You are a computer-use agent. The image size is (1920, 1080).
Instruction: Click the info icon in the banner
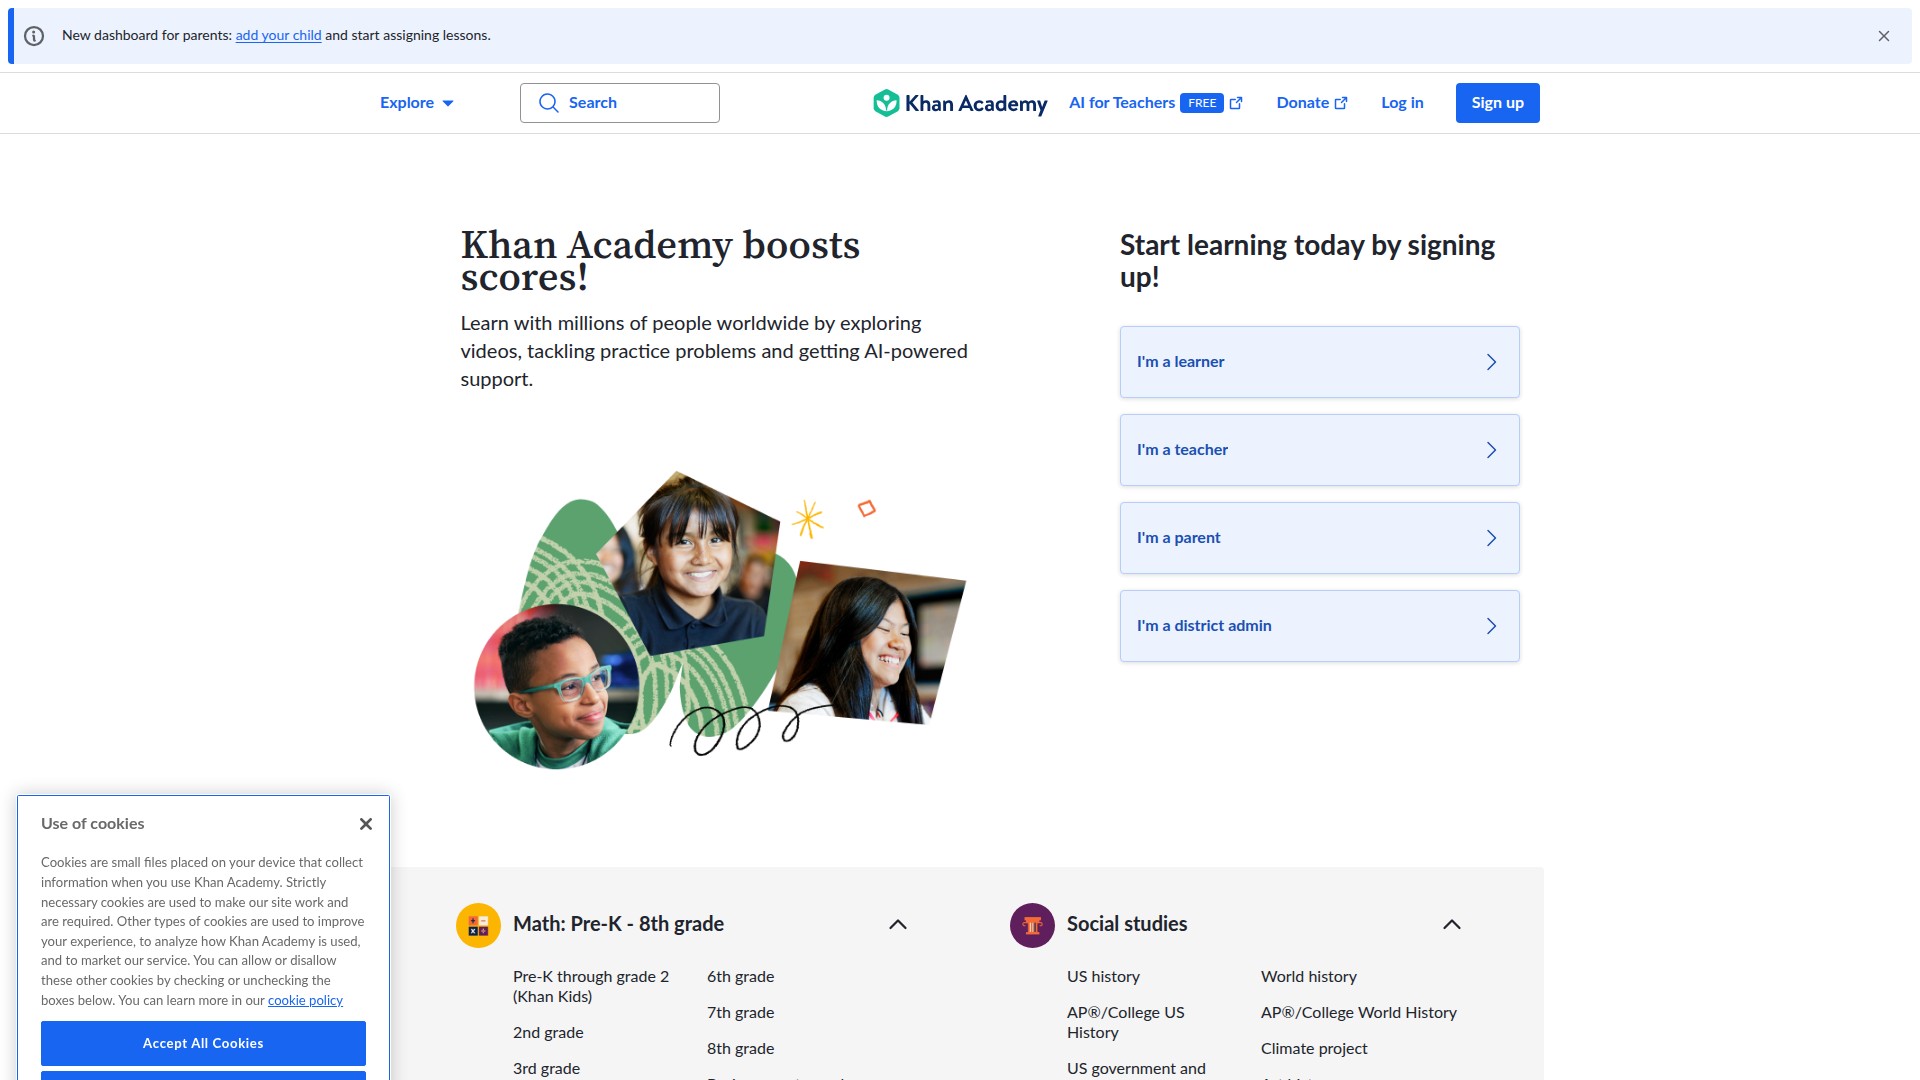click(34, 36)
